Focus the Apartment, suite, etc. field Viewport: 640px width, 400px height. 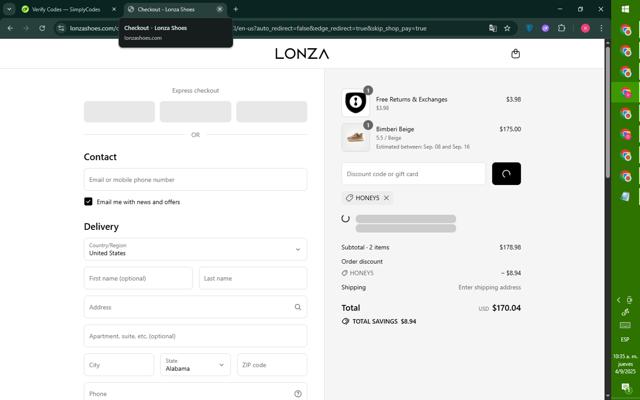195,336
